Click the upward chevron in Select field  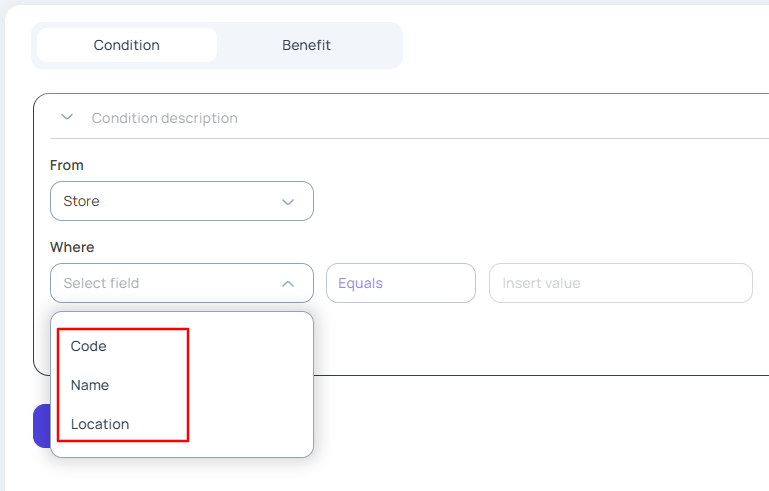[288, 284]
